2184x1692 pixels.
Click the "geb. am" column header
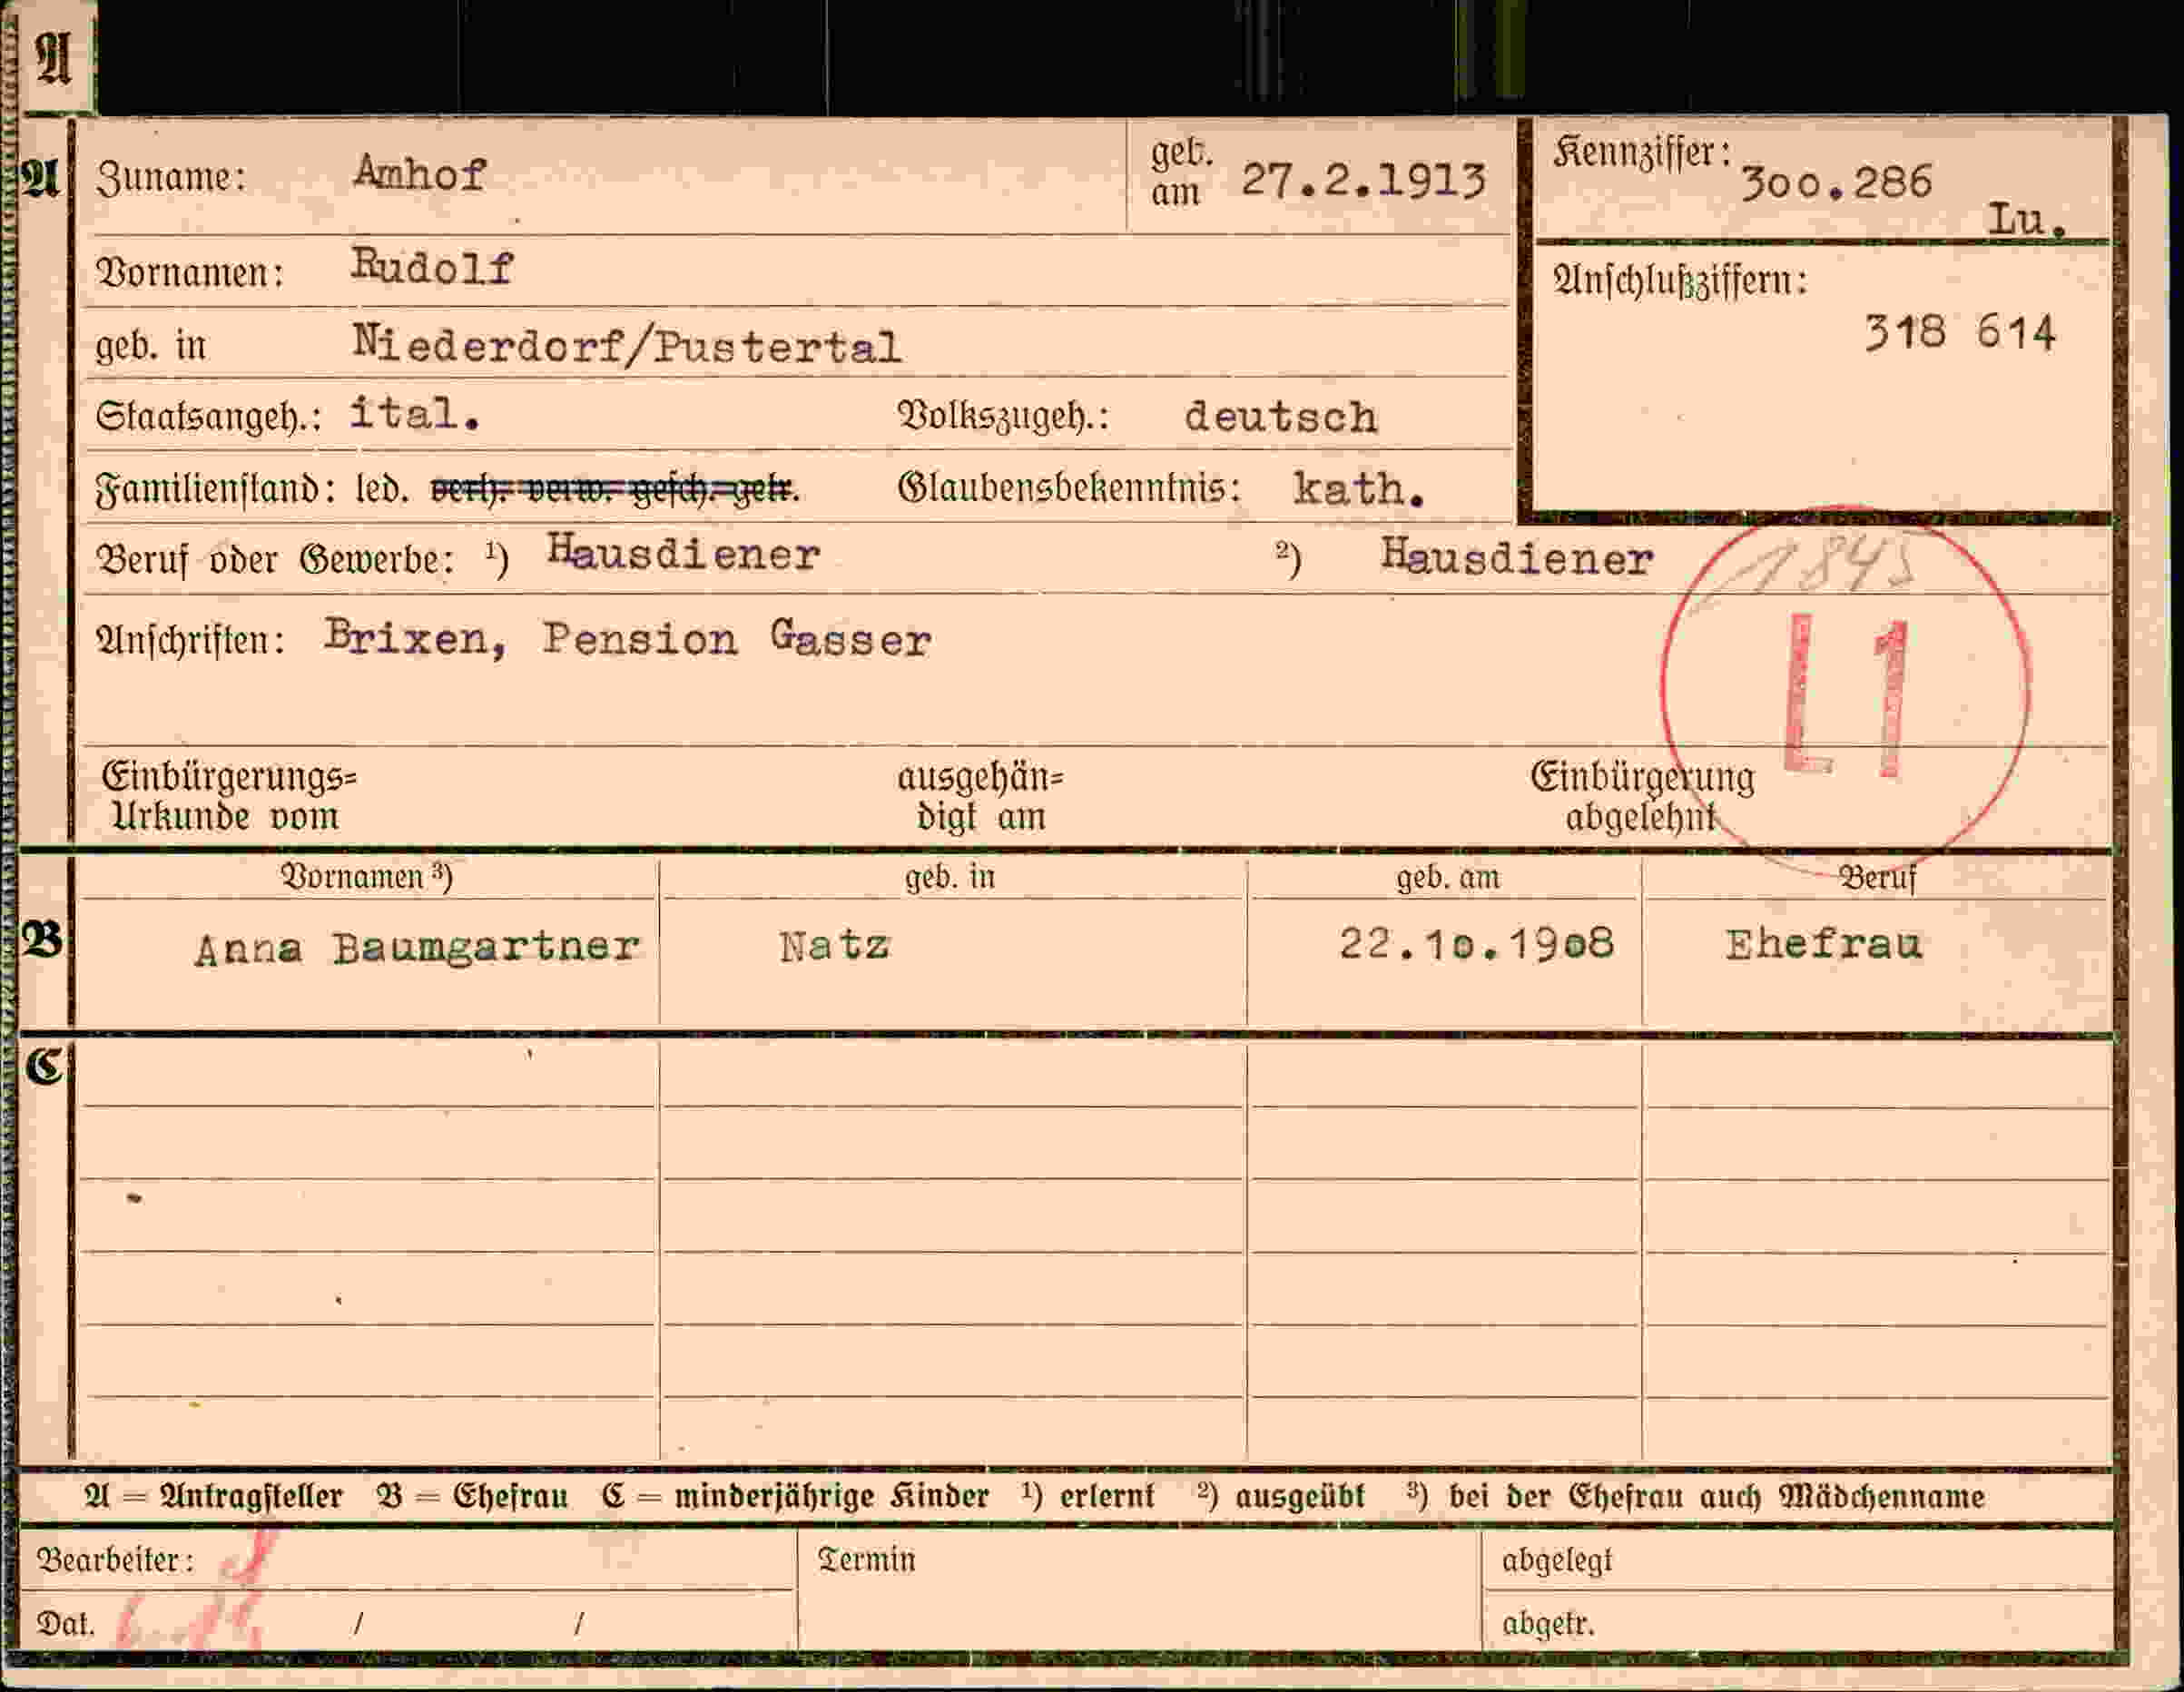click(x=1448, y=878)
